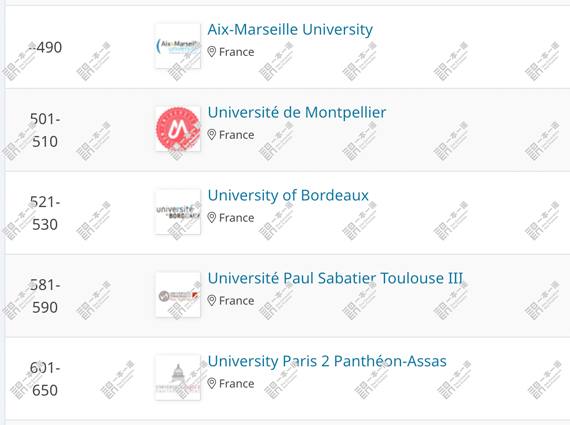
Task: Click location pin under University of Bordeaux
Action: click(212, 218)
